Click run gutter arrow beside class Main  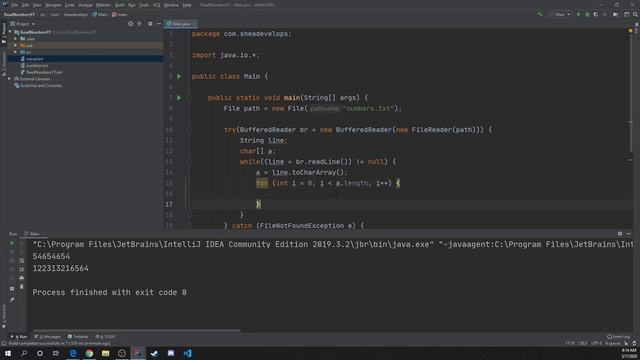click(x=179, y=76)
